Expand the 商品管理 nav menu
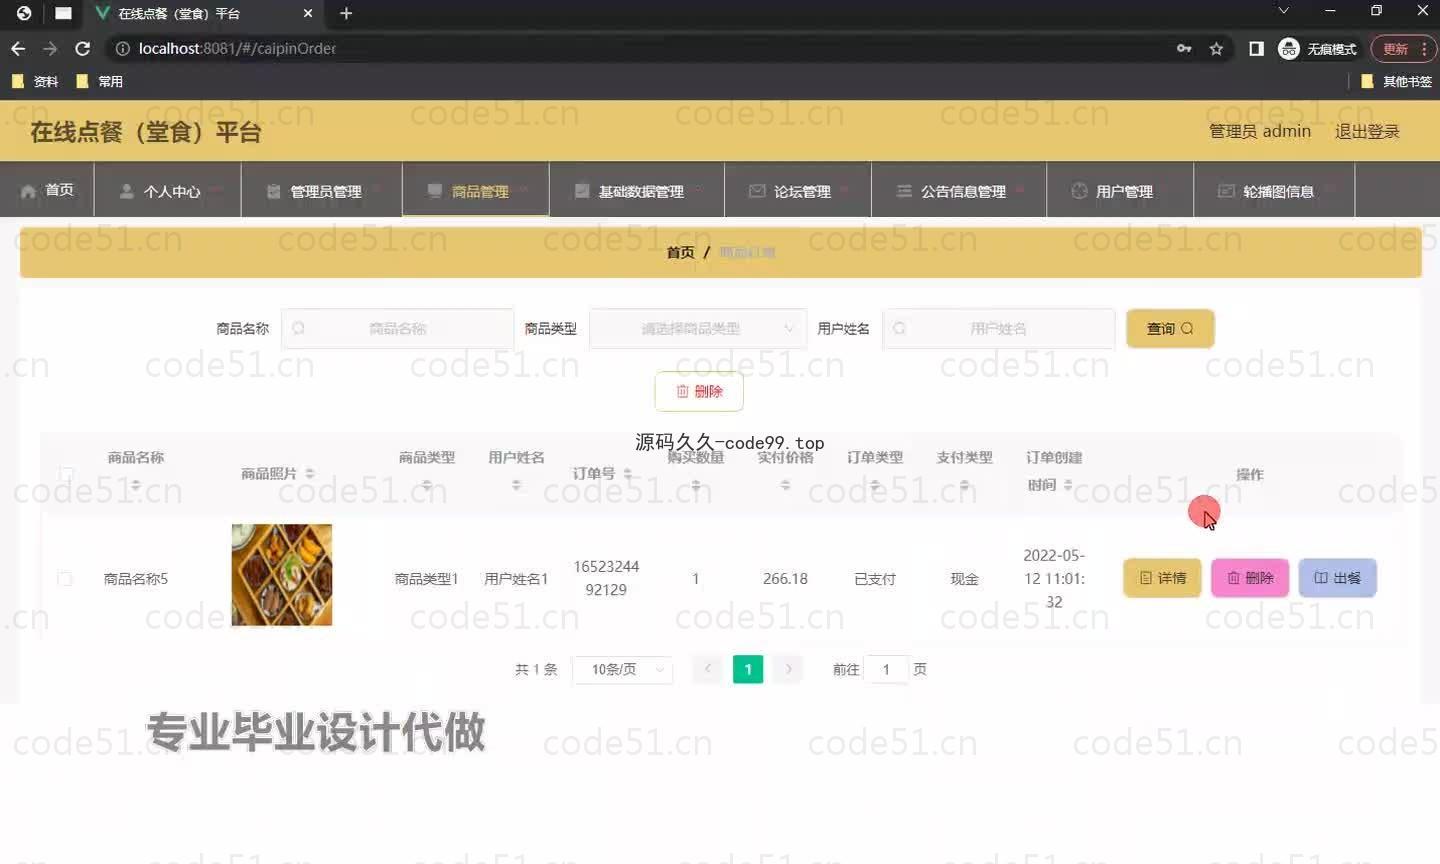Viewport: 1440px width, 864px height. [x=476, y=190]
